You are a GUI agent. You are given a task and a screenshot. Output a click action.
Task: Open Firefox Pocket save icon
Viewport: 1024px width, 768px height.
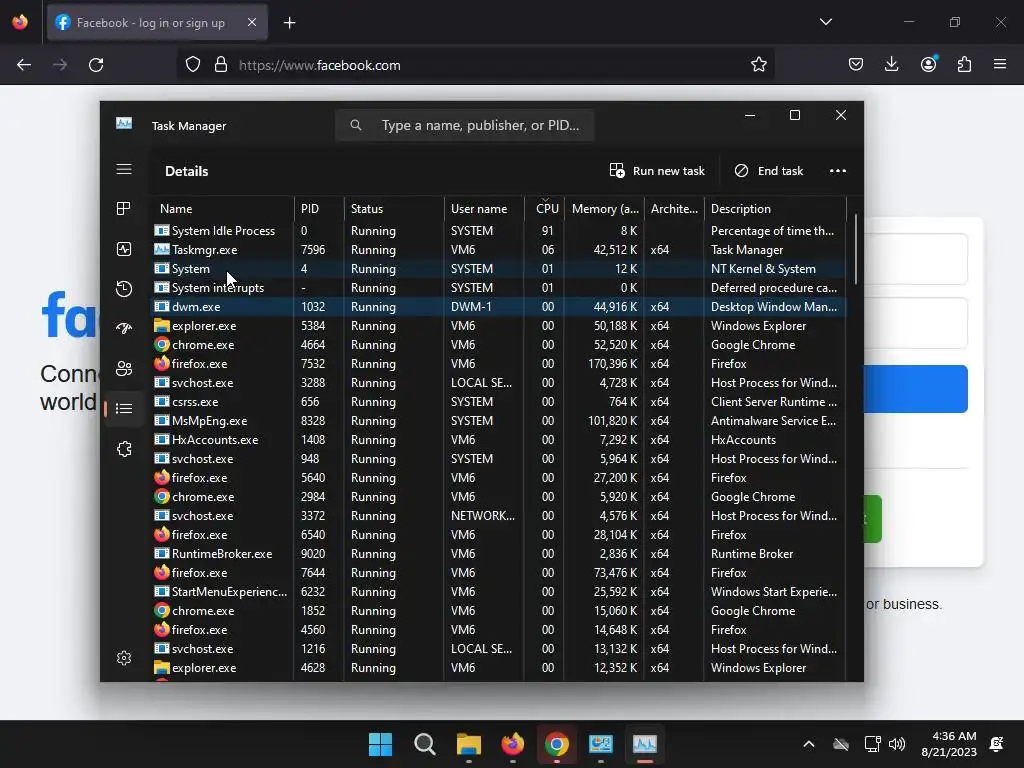pyautogui.click(x=856, y=65)
